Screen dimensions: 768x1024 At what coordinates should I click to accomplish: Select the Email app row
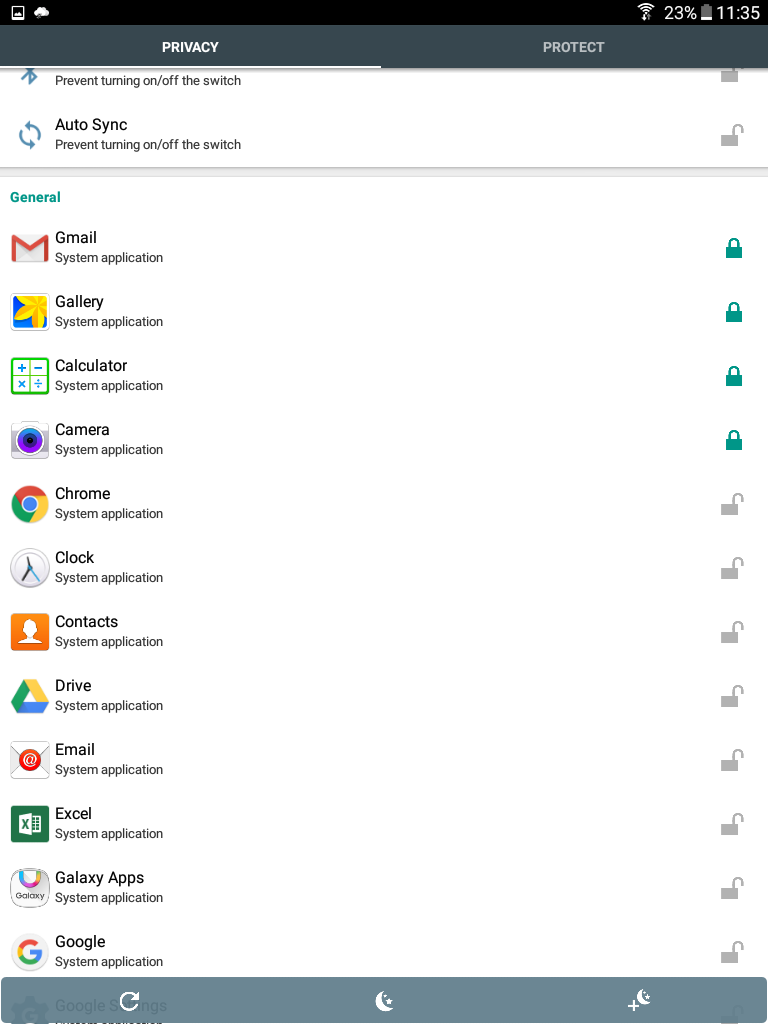300,760
